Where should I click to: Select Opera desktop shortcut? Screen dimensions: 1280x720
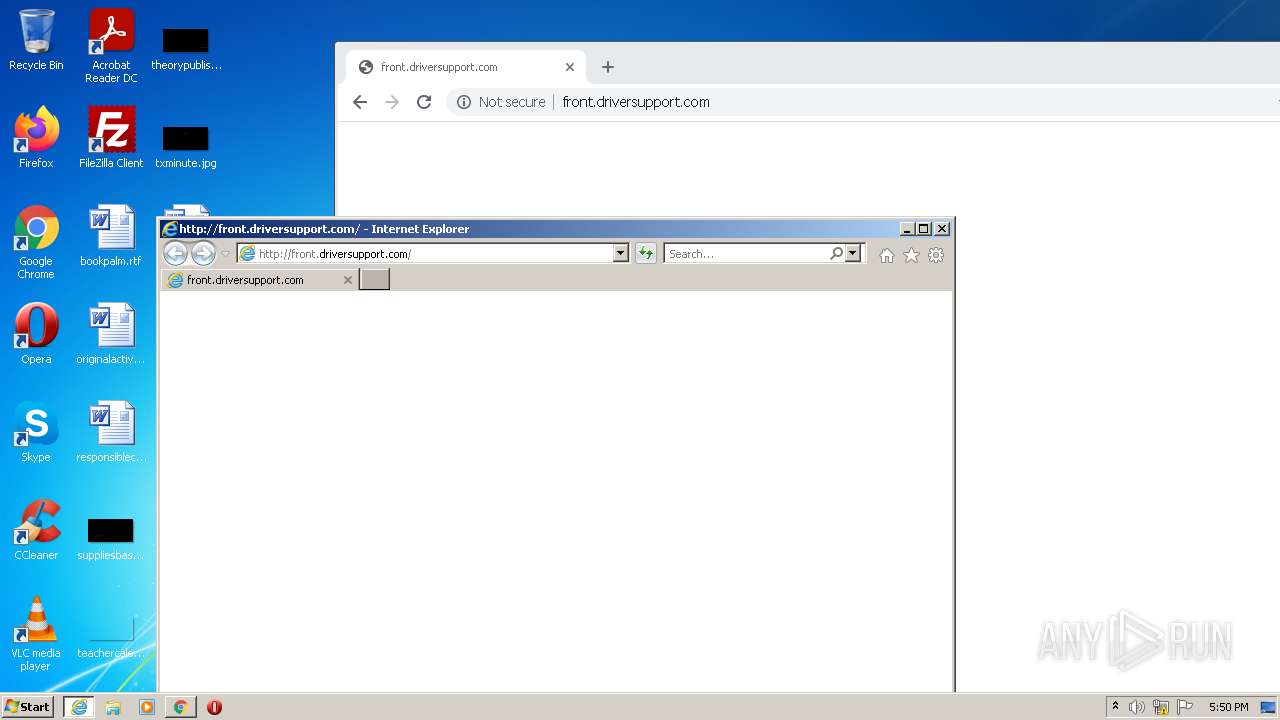(x=36, y=334)
